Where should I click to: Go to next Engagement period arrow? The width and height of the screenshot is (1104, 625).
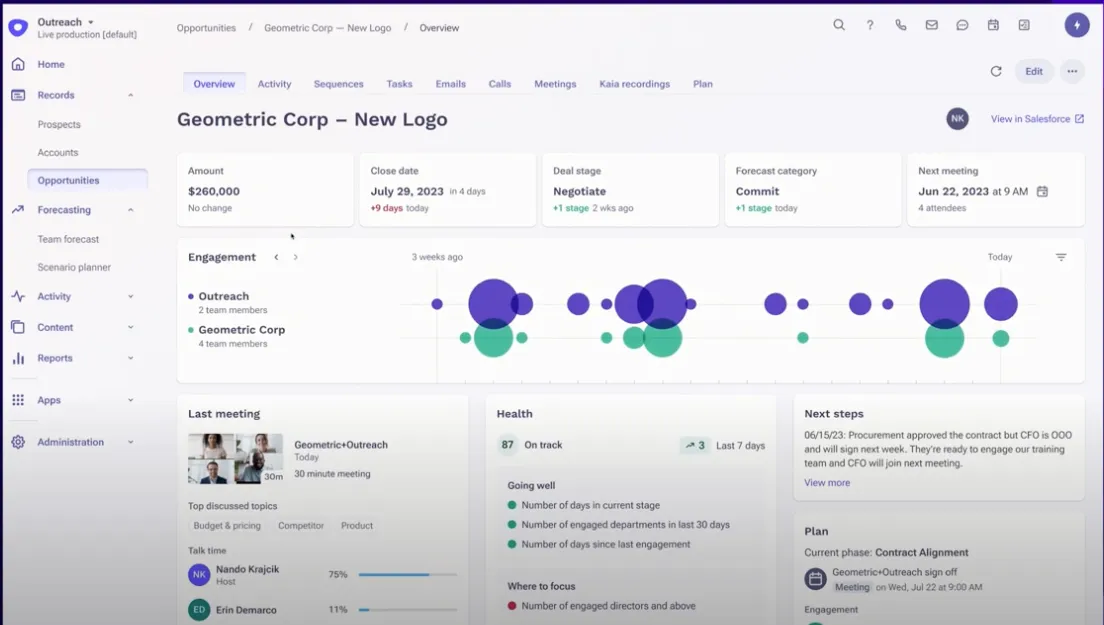296,257
